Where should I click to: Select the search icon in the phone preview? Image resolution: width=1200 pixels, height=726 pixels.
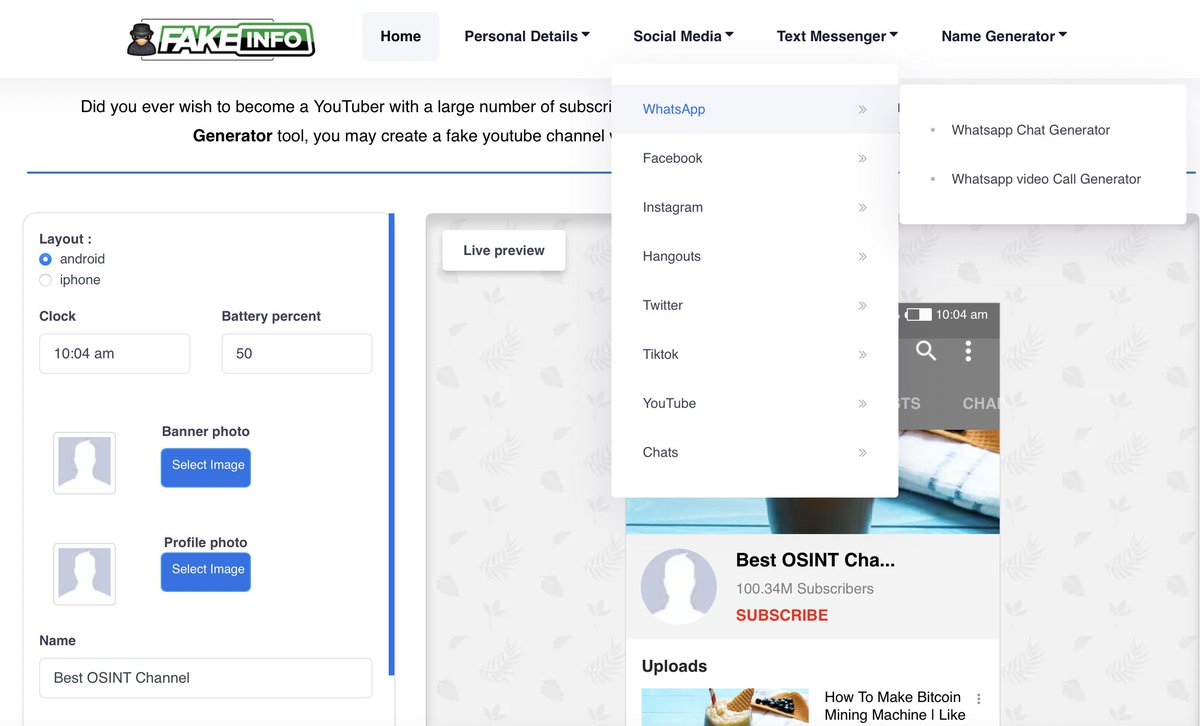925,351
